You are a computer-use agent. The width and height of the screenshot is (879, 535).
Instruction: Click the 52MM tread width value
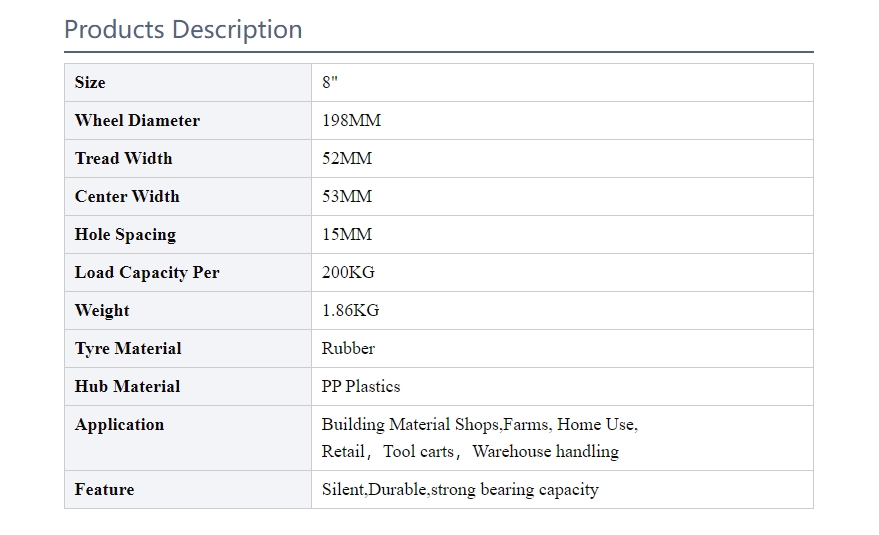(x=347, y=159)
